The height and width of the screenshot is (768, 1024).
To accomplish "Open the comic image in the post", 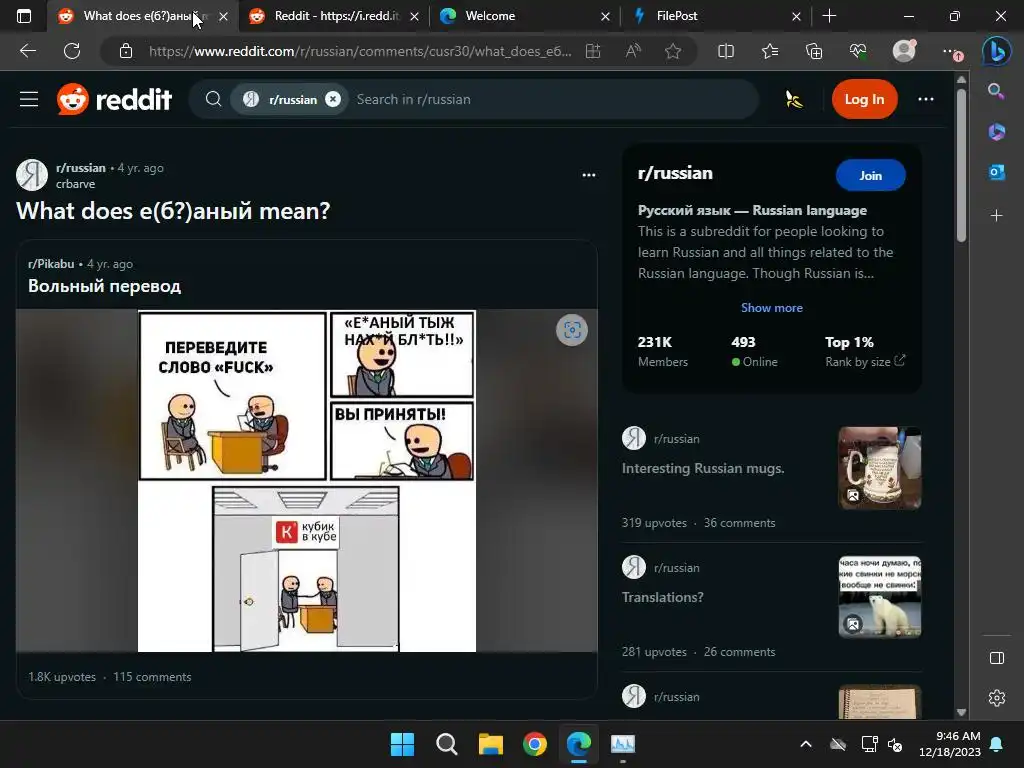I will (307, 481).
